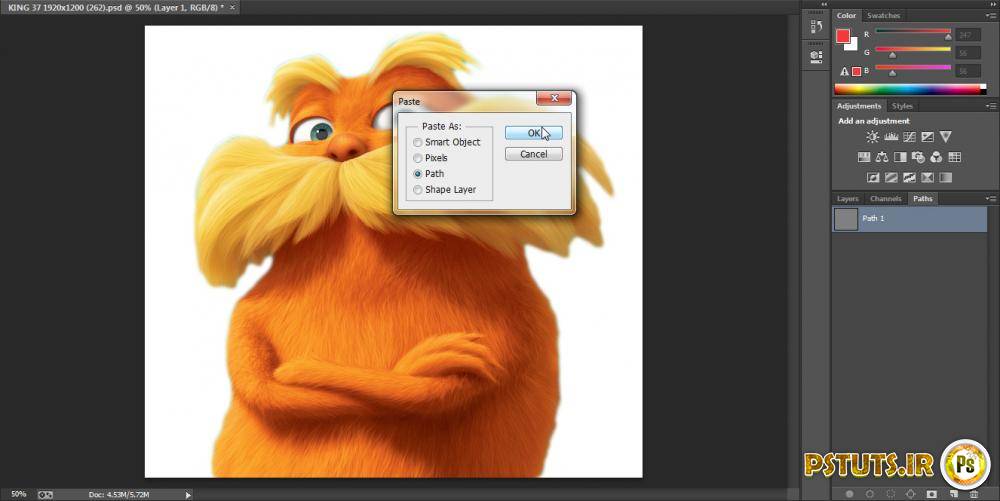
Task: Open the Paths panel options menu
Action: click(x=990, y=198)
